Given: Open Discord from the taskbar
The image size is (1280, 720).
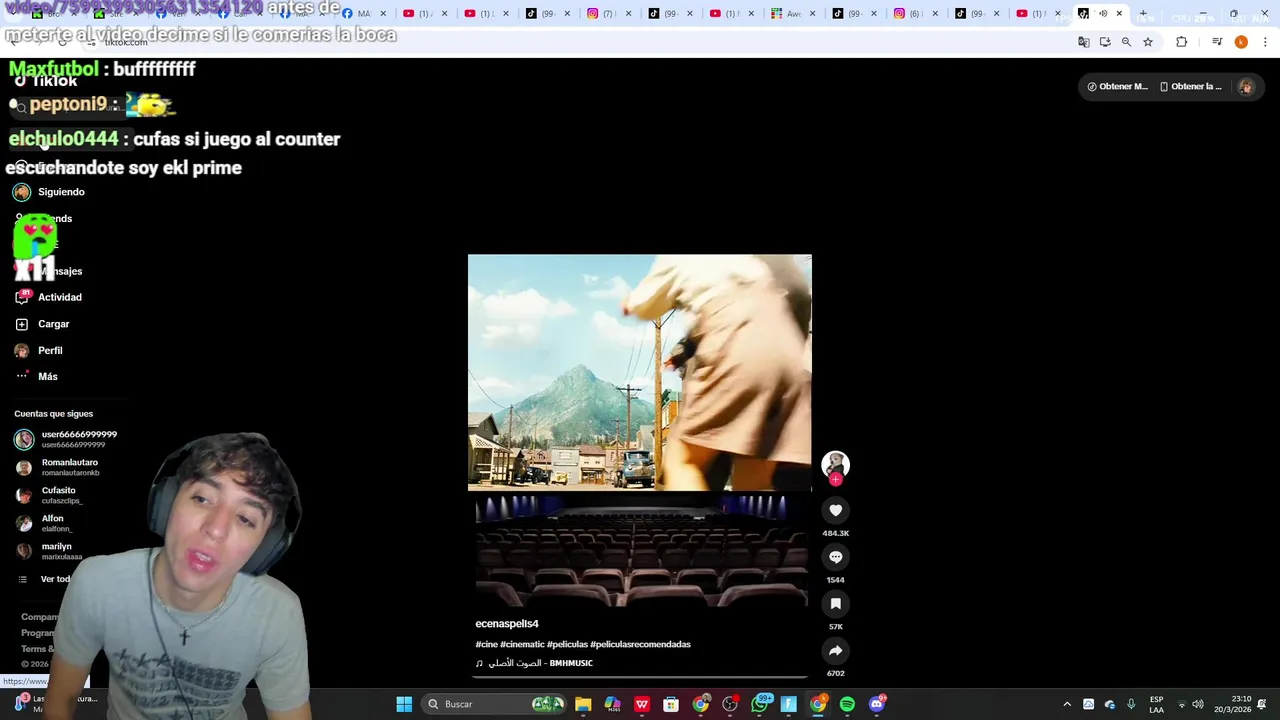Looking at the screenshot, I should click(877, 704).
